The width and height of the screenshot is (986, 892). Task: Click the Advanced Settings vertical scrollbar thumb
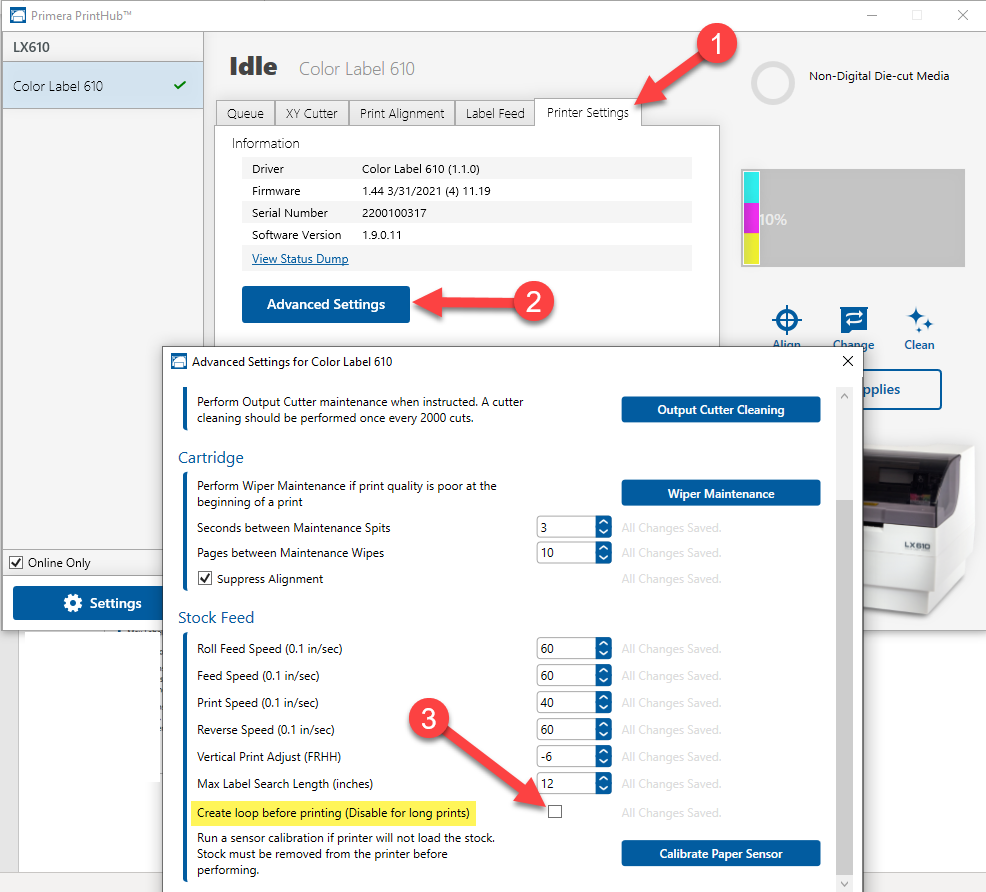(x=845, y=685)
